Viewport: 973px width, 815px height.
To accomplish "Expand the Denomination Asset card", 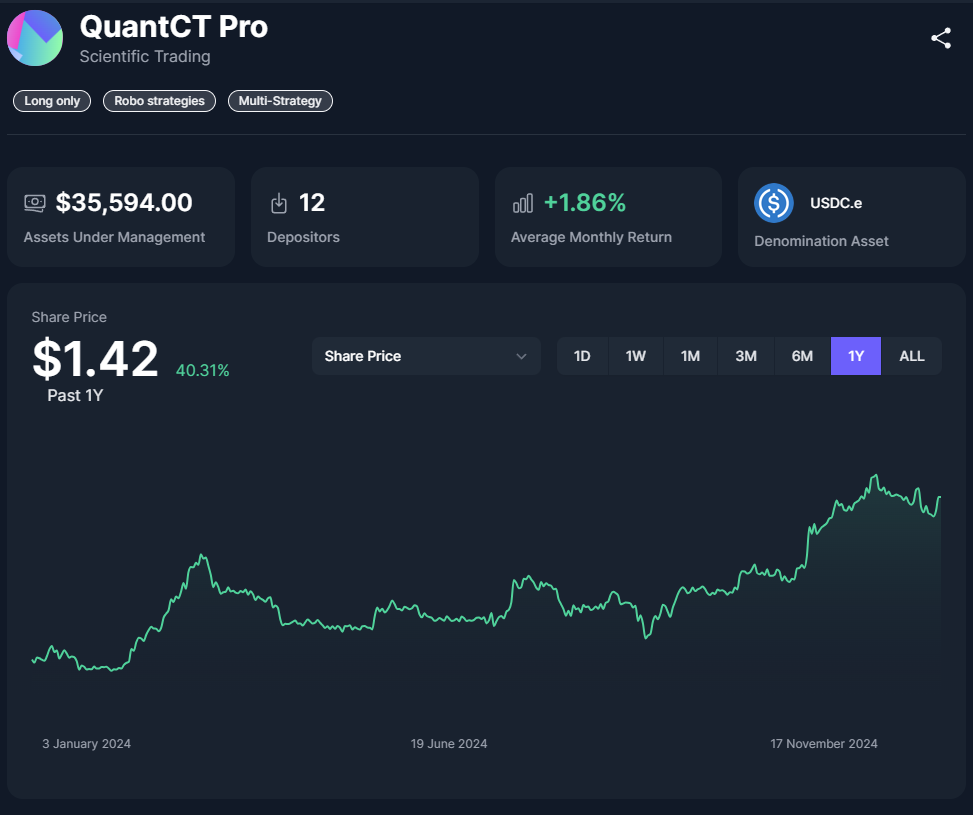I will (851, 217).
